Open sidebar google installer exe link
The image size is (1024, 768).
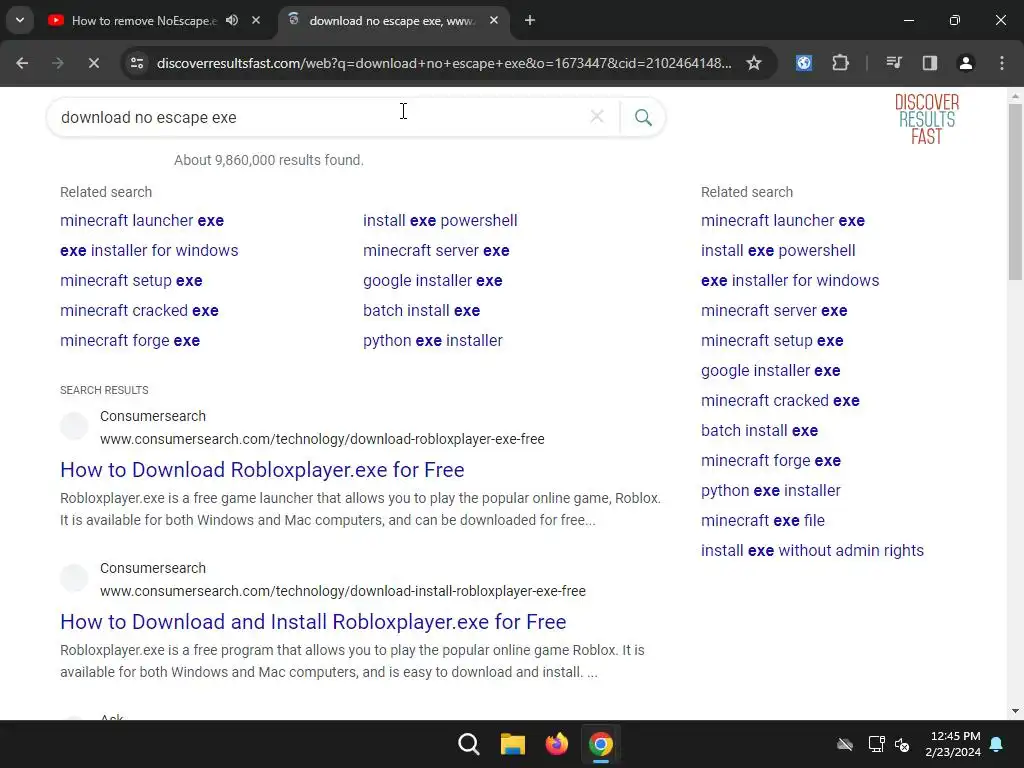pos(771,371)
